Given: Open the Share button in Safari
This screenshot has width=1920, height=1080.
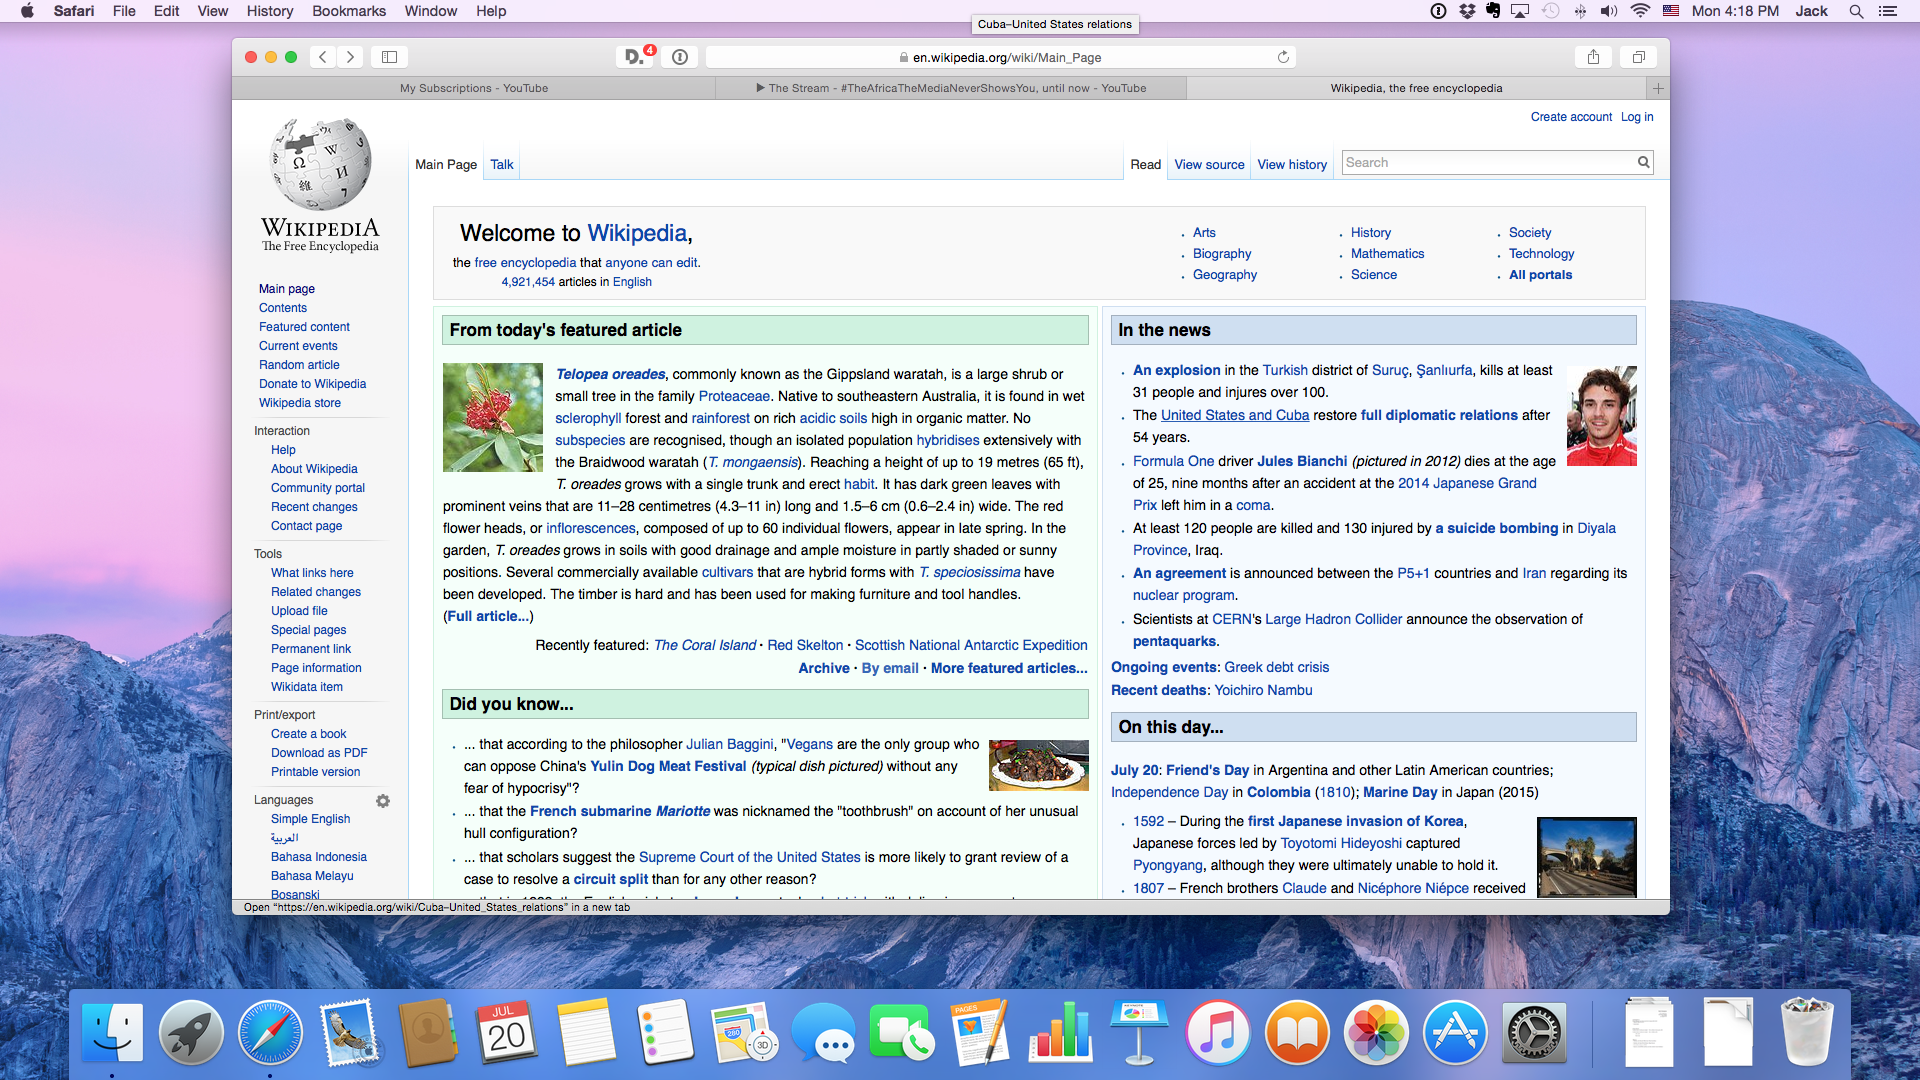Looking at the screenshot, I should coord(1593,57).
